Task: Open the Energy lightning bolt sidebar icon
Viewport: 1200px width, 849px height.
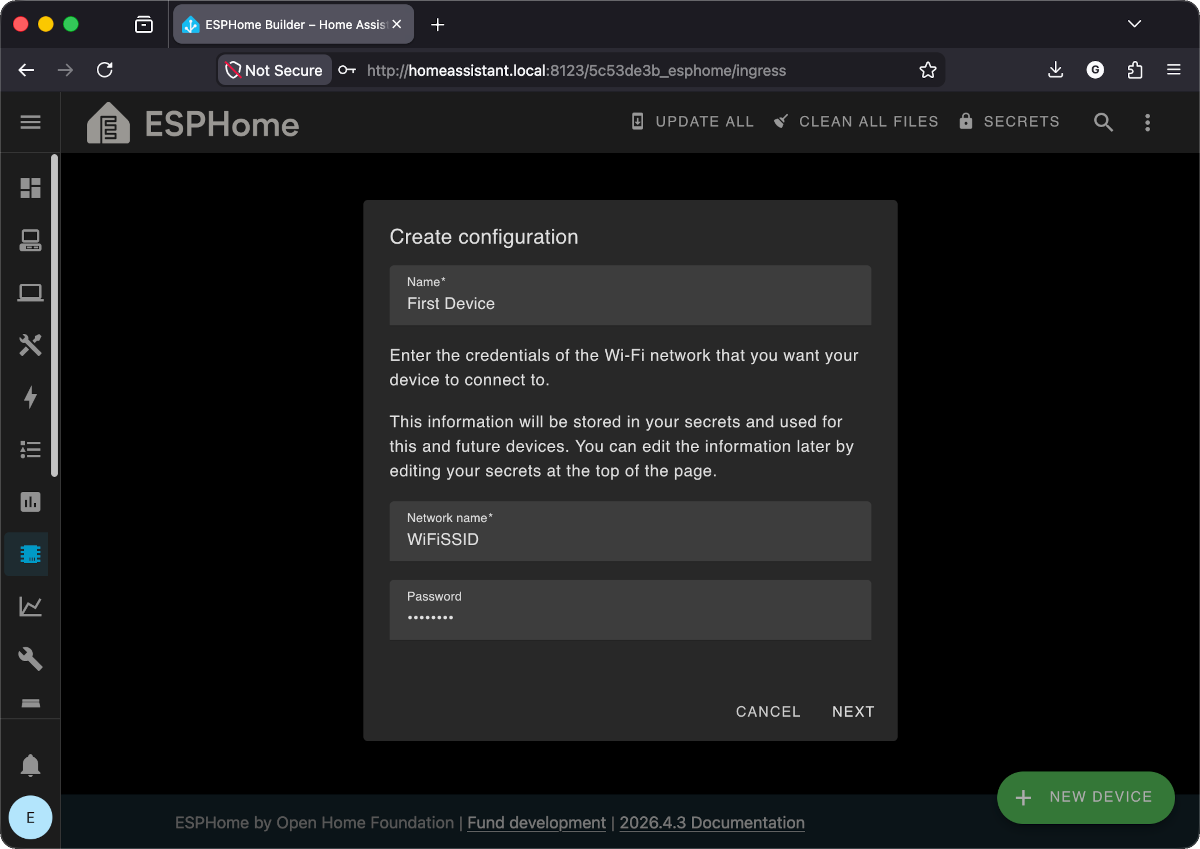Action: click(30, 397)
